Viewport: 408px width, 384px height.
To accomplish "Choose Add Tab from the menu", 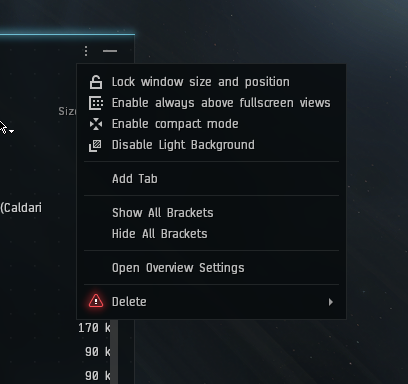I will (x=135, y=179).
